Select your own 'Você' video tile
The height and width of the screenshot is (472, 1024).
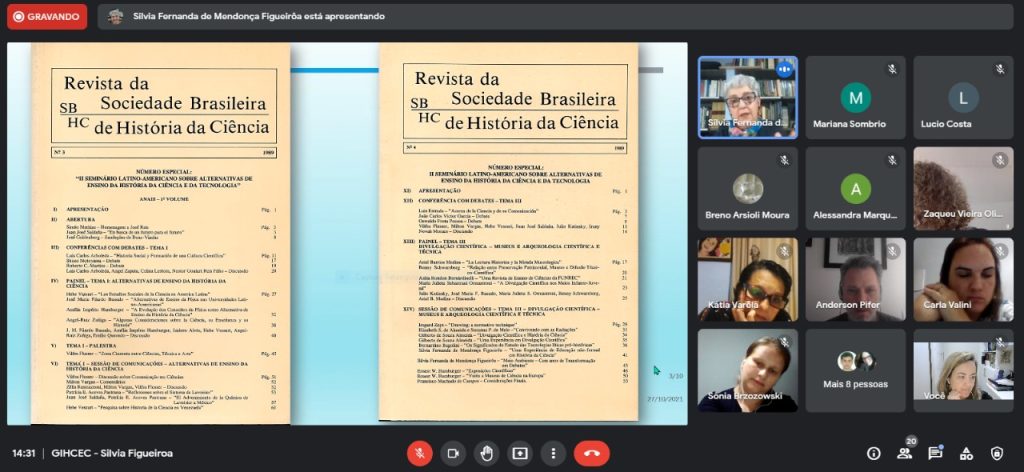click(x=963, y=370)
